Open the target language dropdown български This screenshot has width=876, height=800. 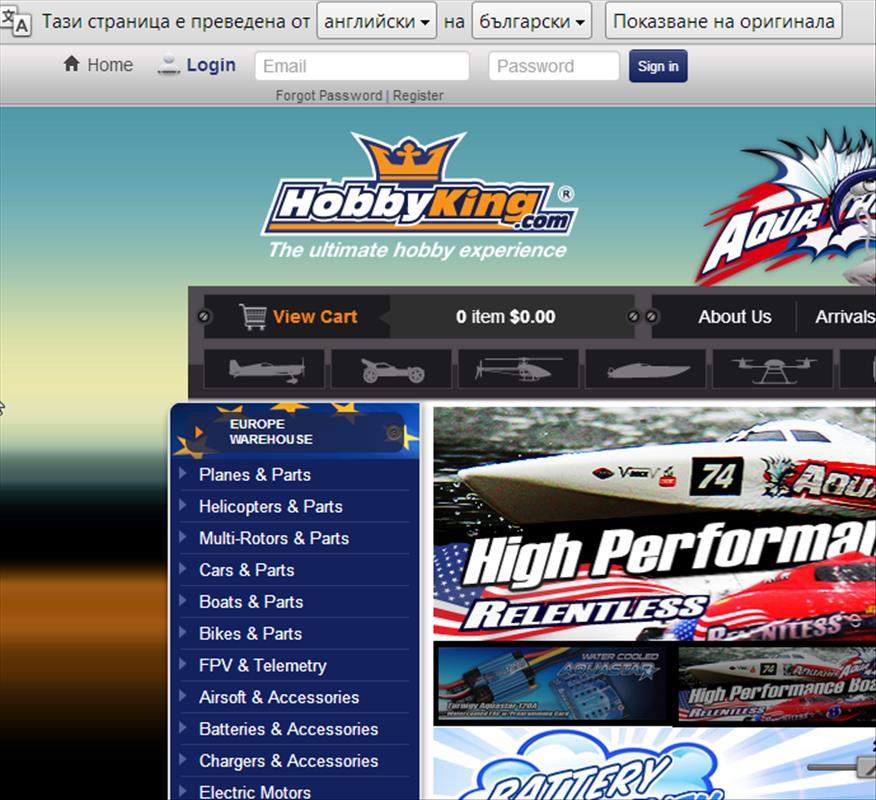click(x=531, y=21)
